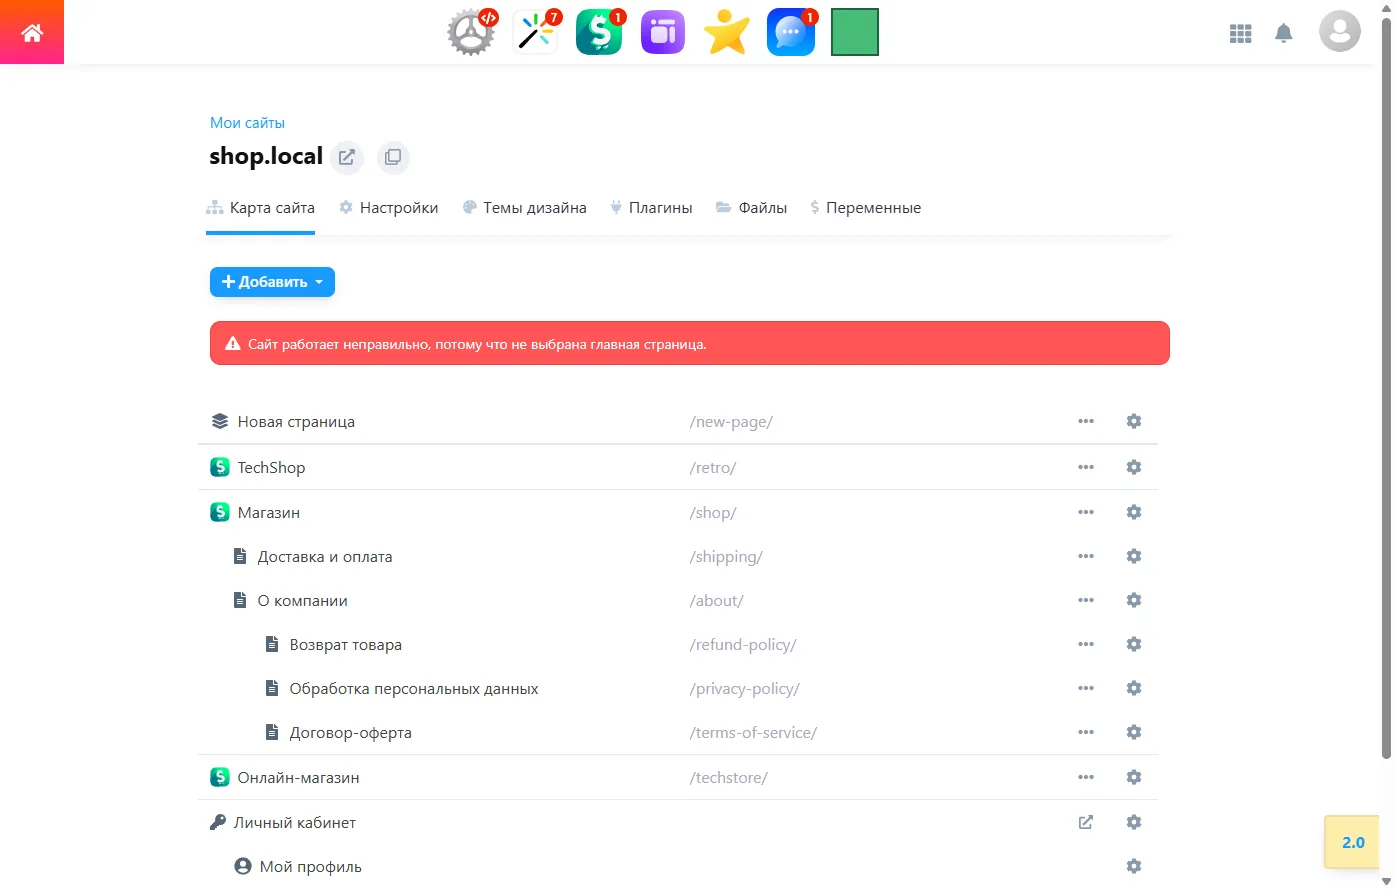The height and width of the screenshot is (889, 1394).
Task: Open the gear app with the code badge
Action: pyautogui.click(x=471, y=33)
